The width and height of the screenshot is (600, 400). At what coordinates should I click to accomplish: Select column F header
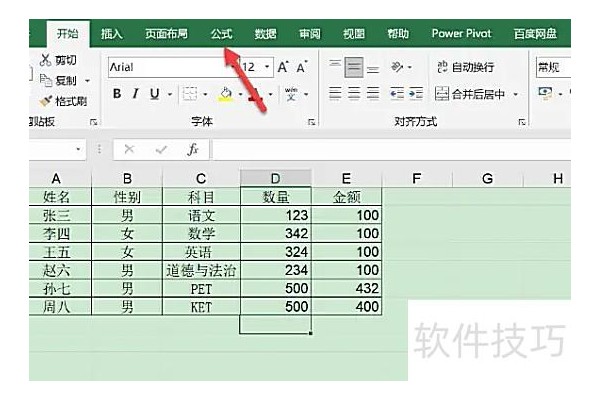click(x=417, y=178)
